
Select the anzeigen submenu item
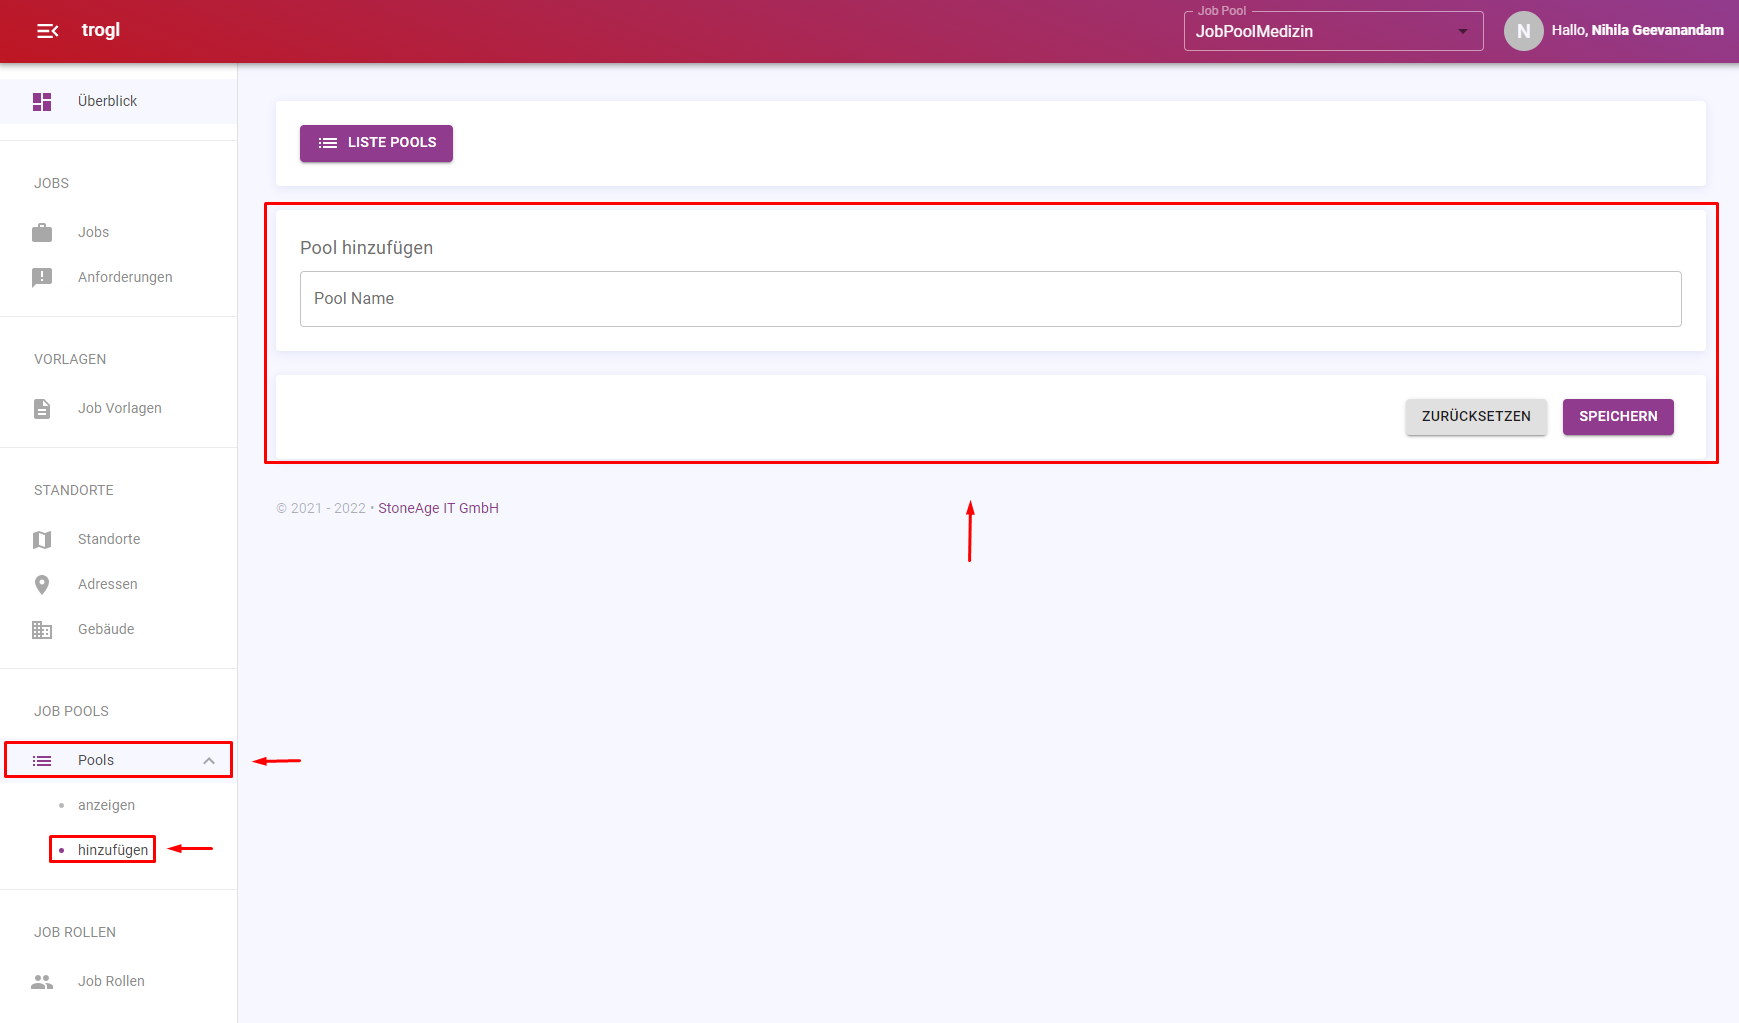coord(106,805)
